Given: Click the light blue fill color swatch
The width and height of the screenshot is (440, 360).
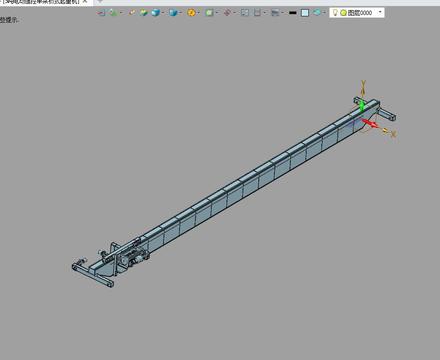Looking at the screenshot, I should click(305, 13).
